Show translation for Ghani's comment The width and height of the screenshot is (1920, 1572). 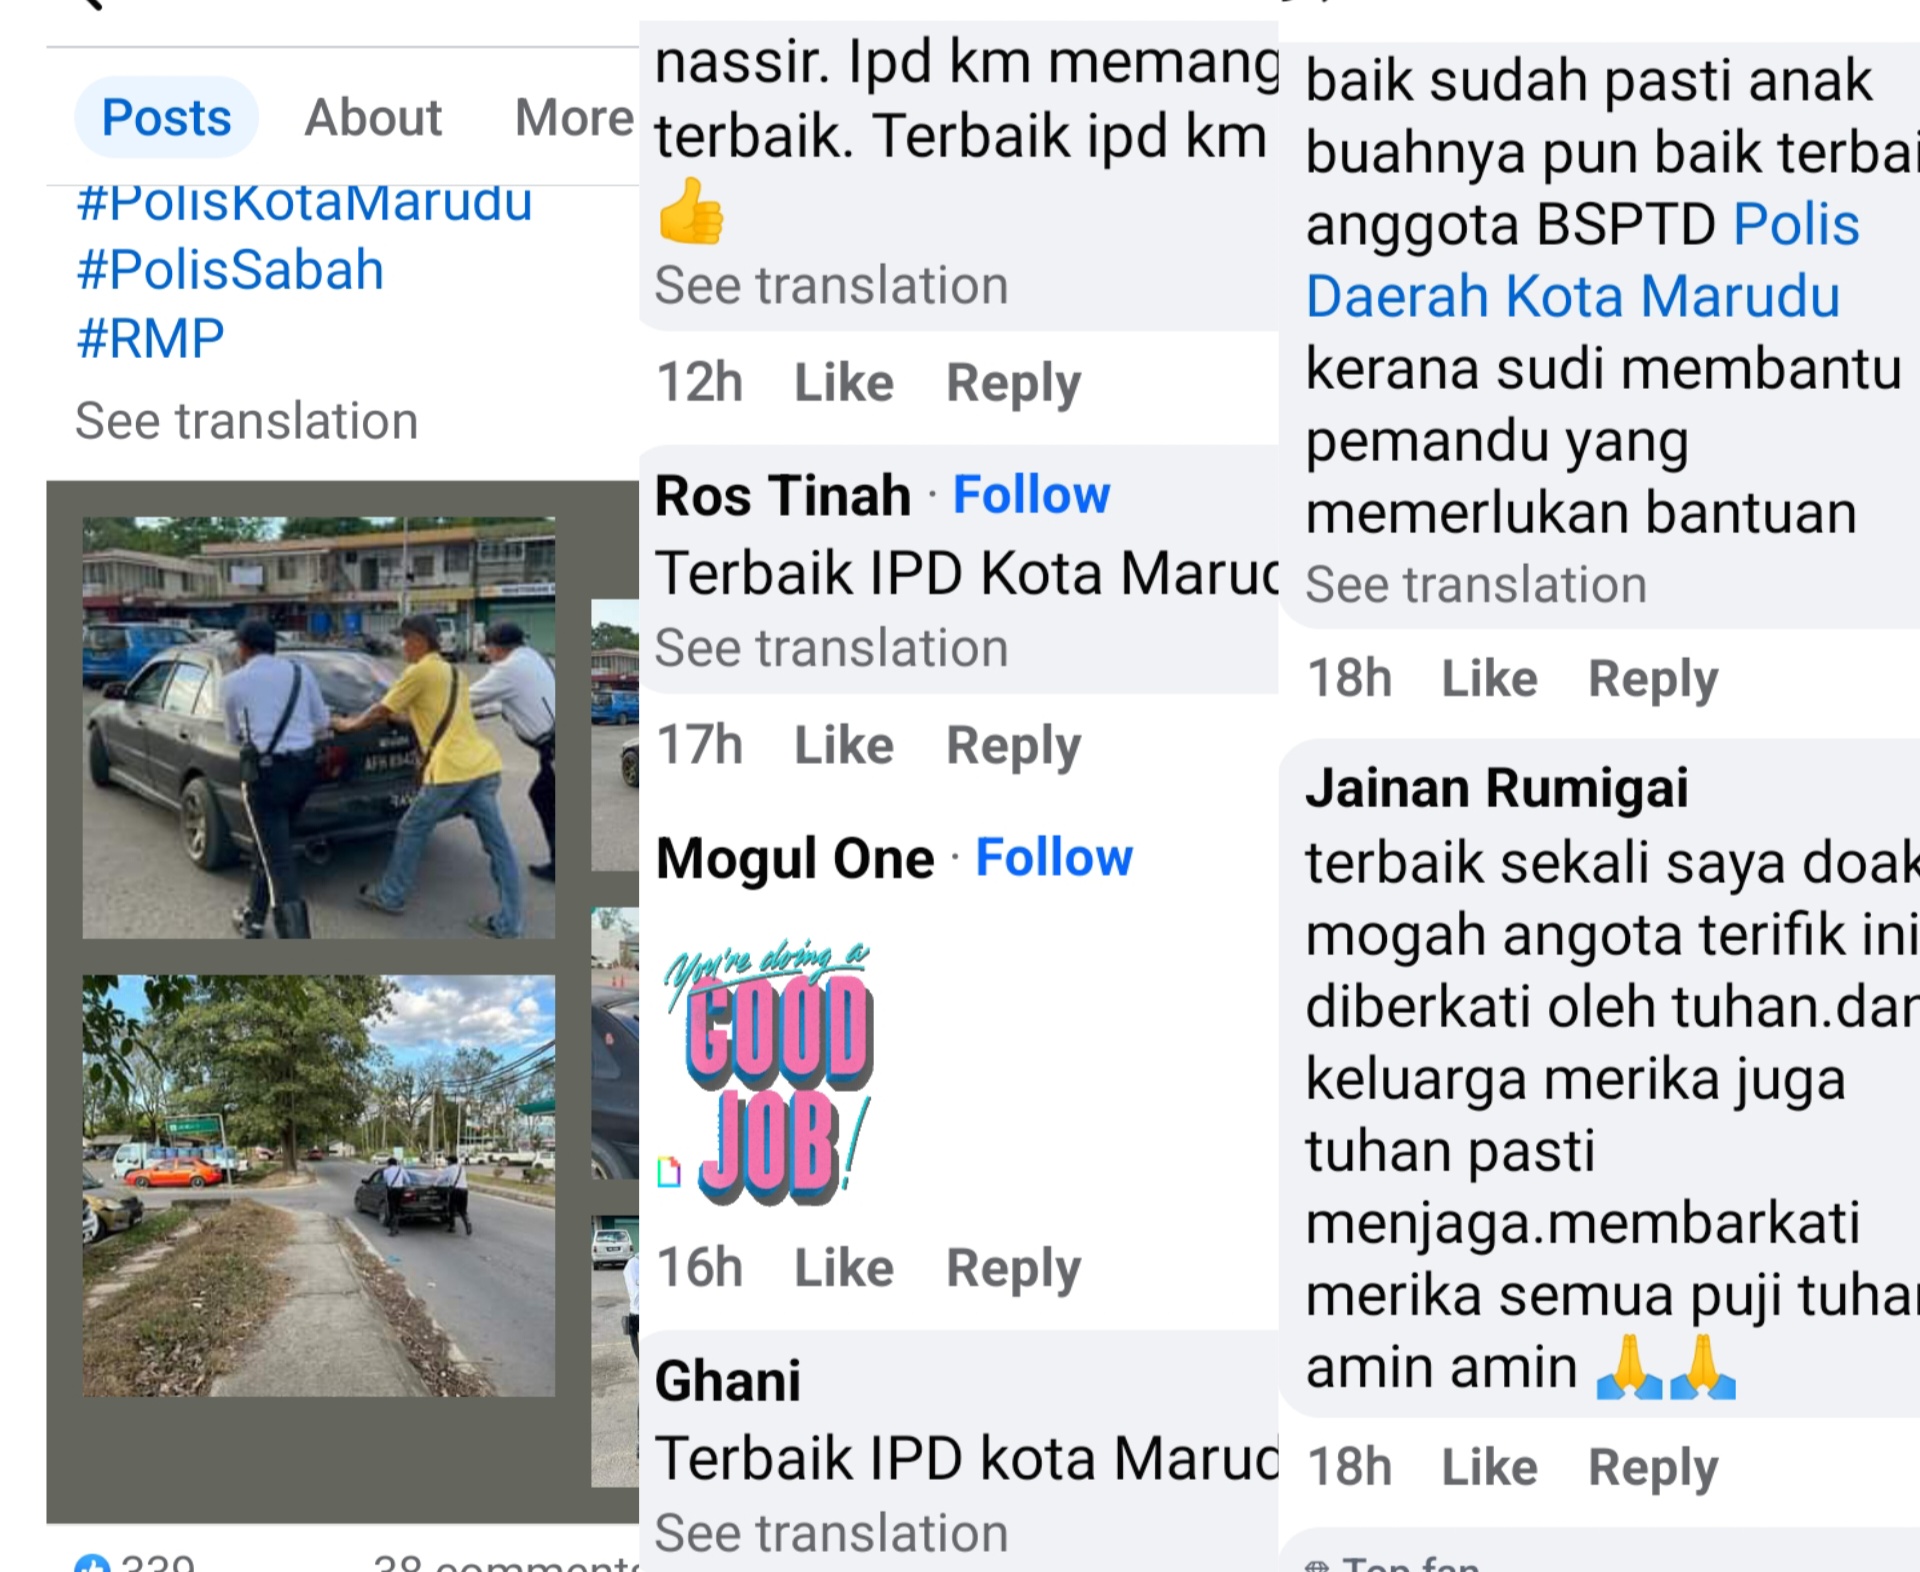831,1533
